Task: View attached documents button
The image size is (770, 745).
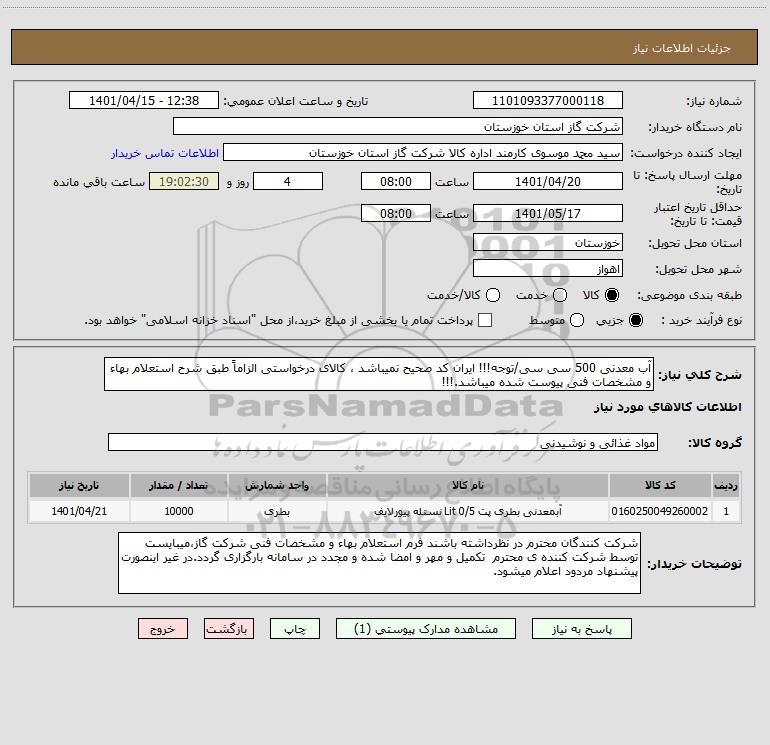Action: click(426, 629)
